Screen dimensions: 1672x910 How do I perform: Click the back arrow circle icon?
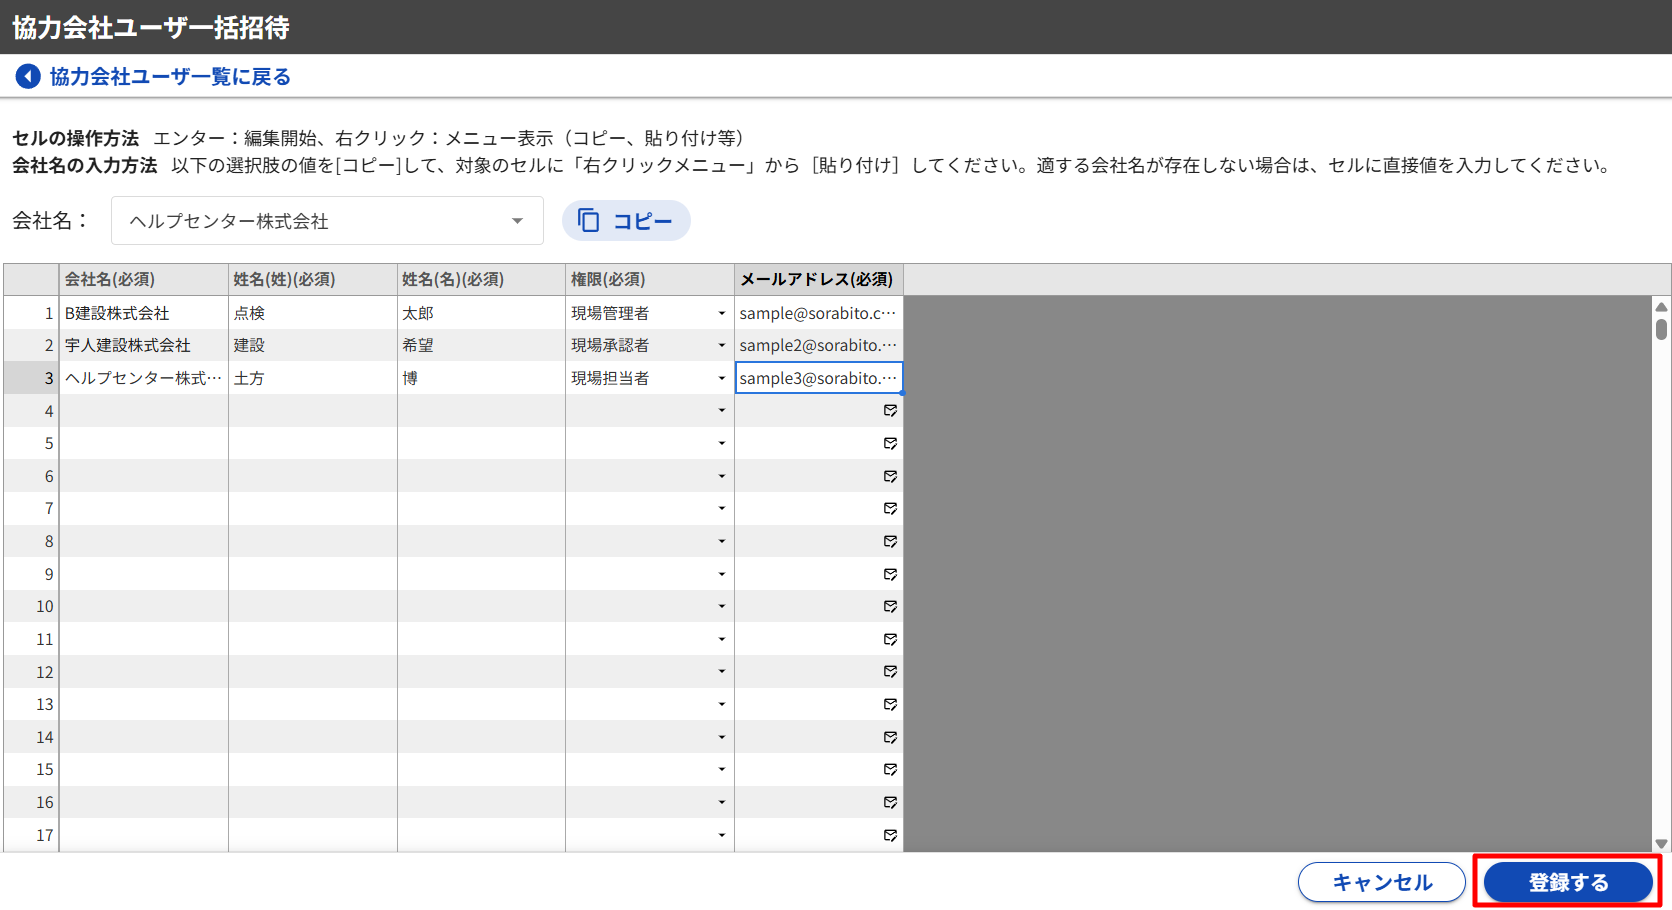click(28, 77)
